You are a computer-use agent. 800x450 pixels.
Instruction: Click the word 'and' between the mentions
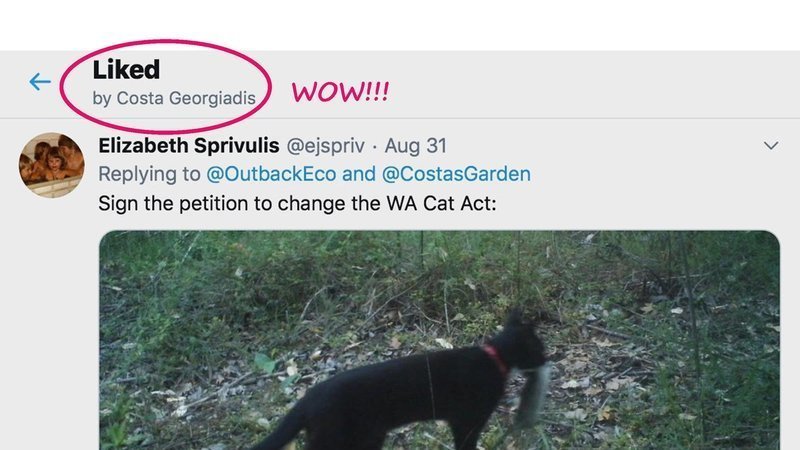359,174
